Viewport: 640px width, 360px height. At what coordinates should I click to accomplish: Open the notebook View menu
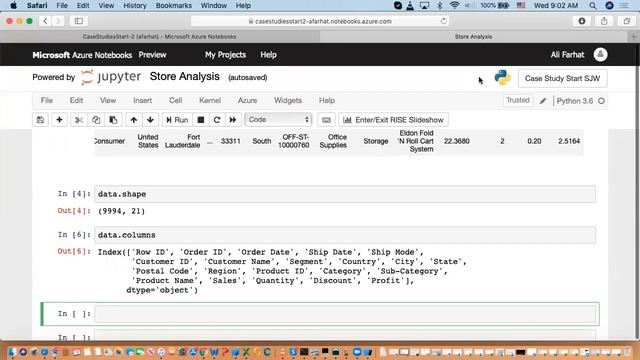[x=108, y=100]
